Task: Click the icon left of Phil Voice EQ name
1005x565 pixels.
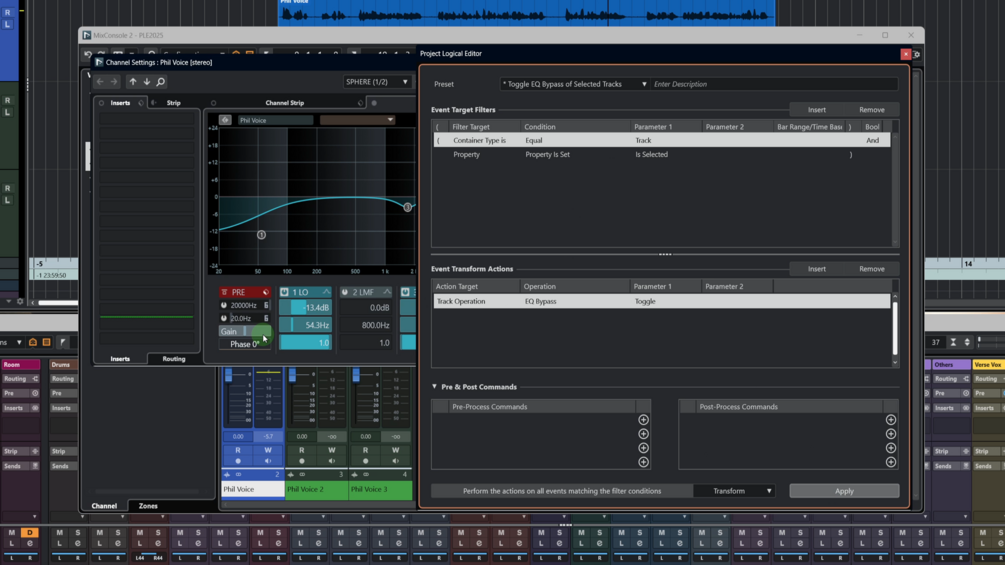Action: click(225, 120)
